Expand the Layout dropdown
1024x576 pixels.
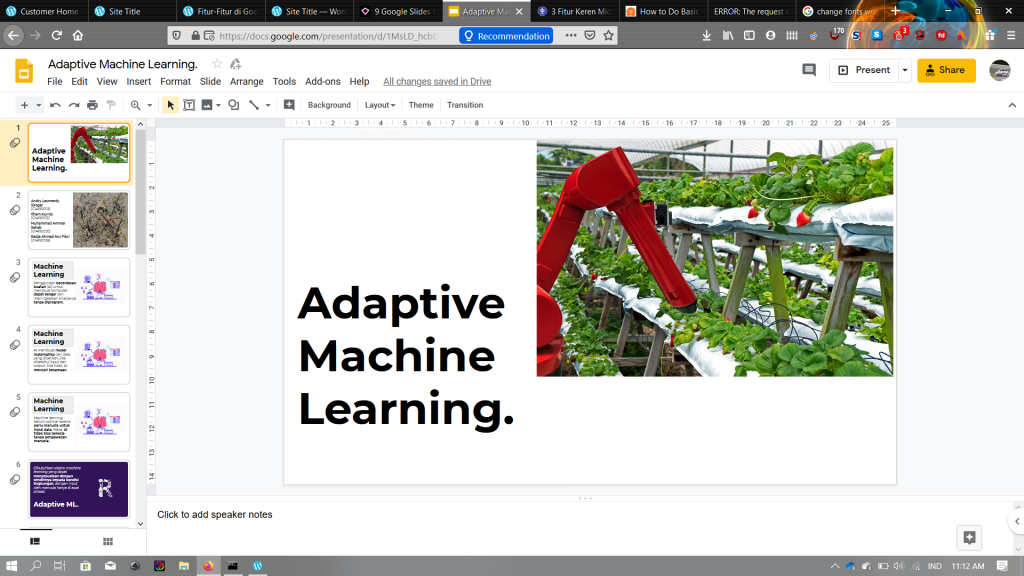point(379,105)
